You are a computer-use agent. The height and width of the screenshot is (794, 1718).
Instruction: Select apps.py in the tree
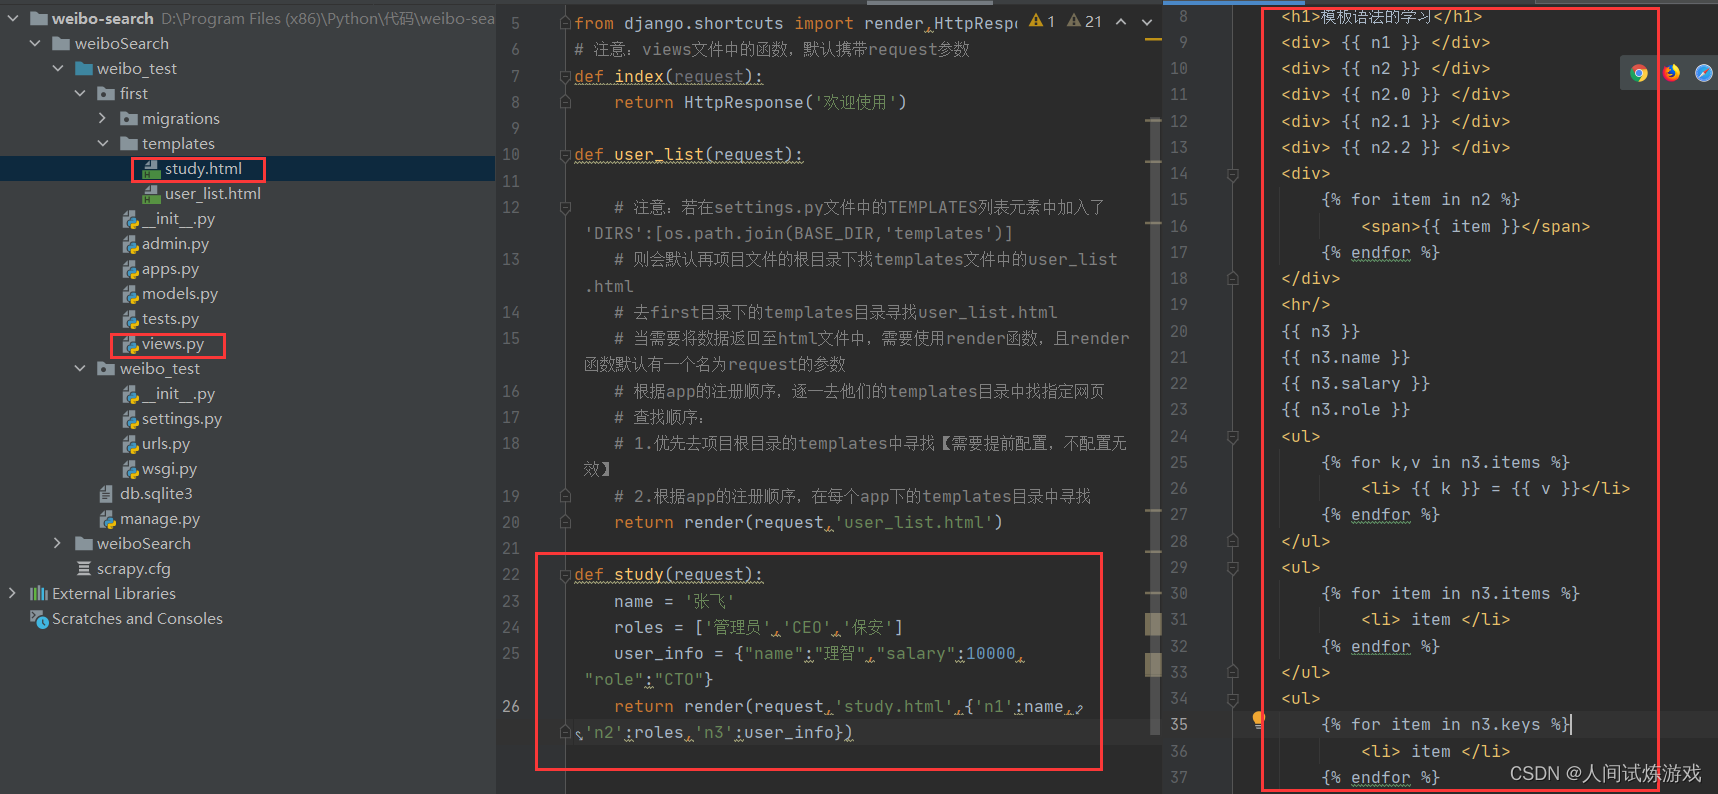point(170,269)
